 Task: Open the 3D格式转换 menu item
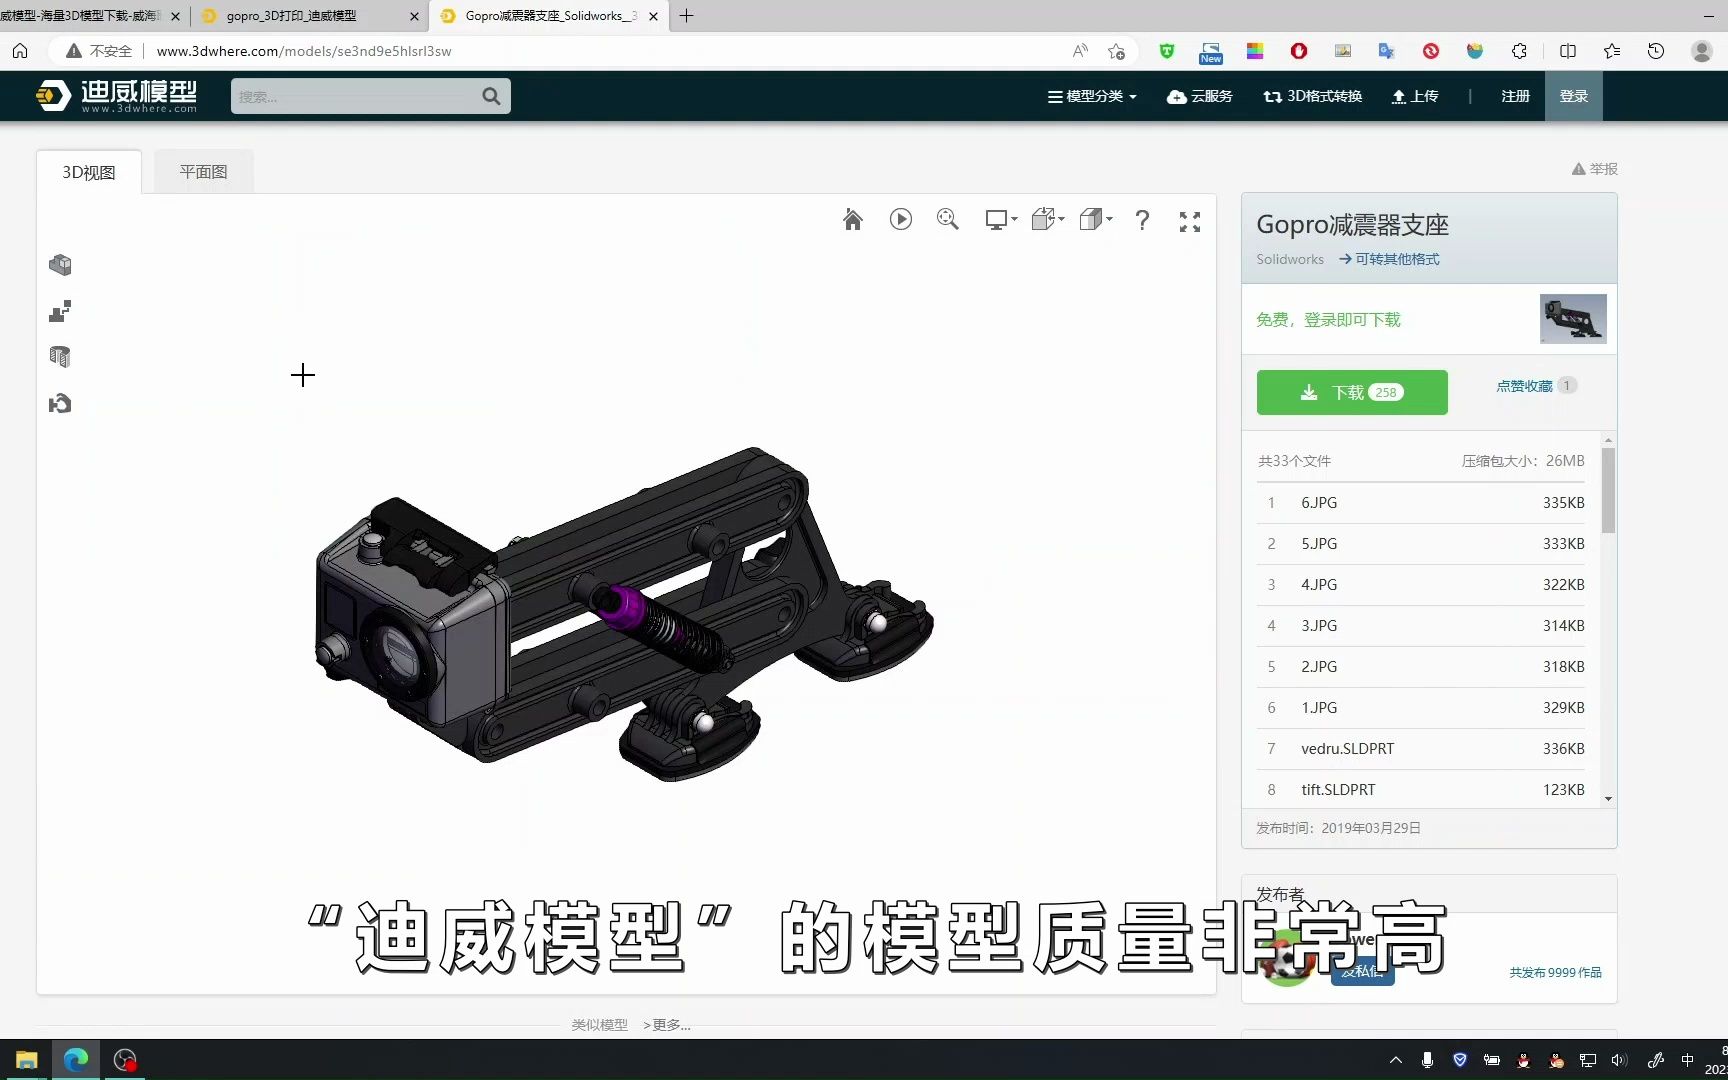(1312, 96)
